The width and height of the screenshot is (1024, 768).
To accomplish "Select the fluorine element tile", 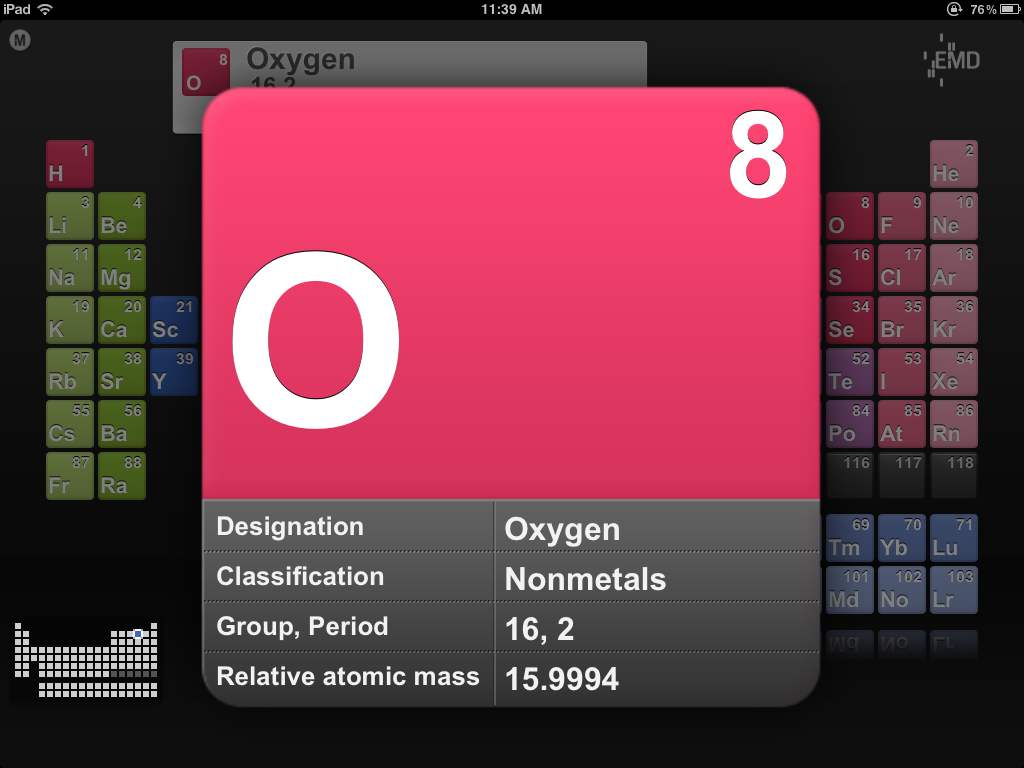I will pos(901,215).
